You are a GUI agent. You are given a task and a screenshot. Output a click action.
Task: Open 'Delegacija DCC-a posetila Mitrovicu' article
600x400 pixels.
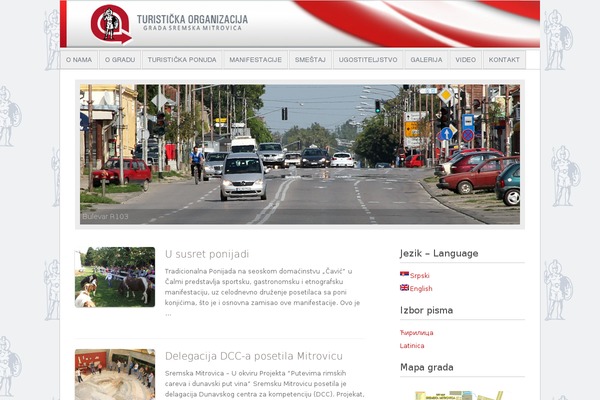pyautogui.click(x=254, y=356)
